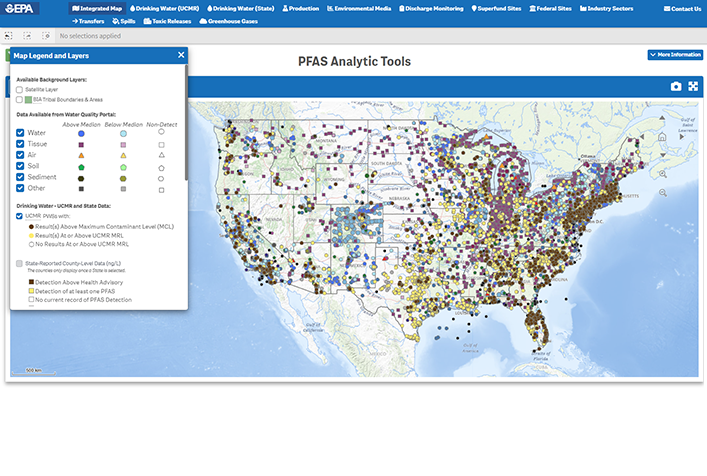Enable the Satellite Layer checkbox
The image size is (707, 476).
[x=20, y=89]
